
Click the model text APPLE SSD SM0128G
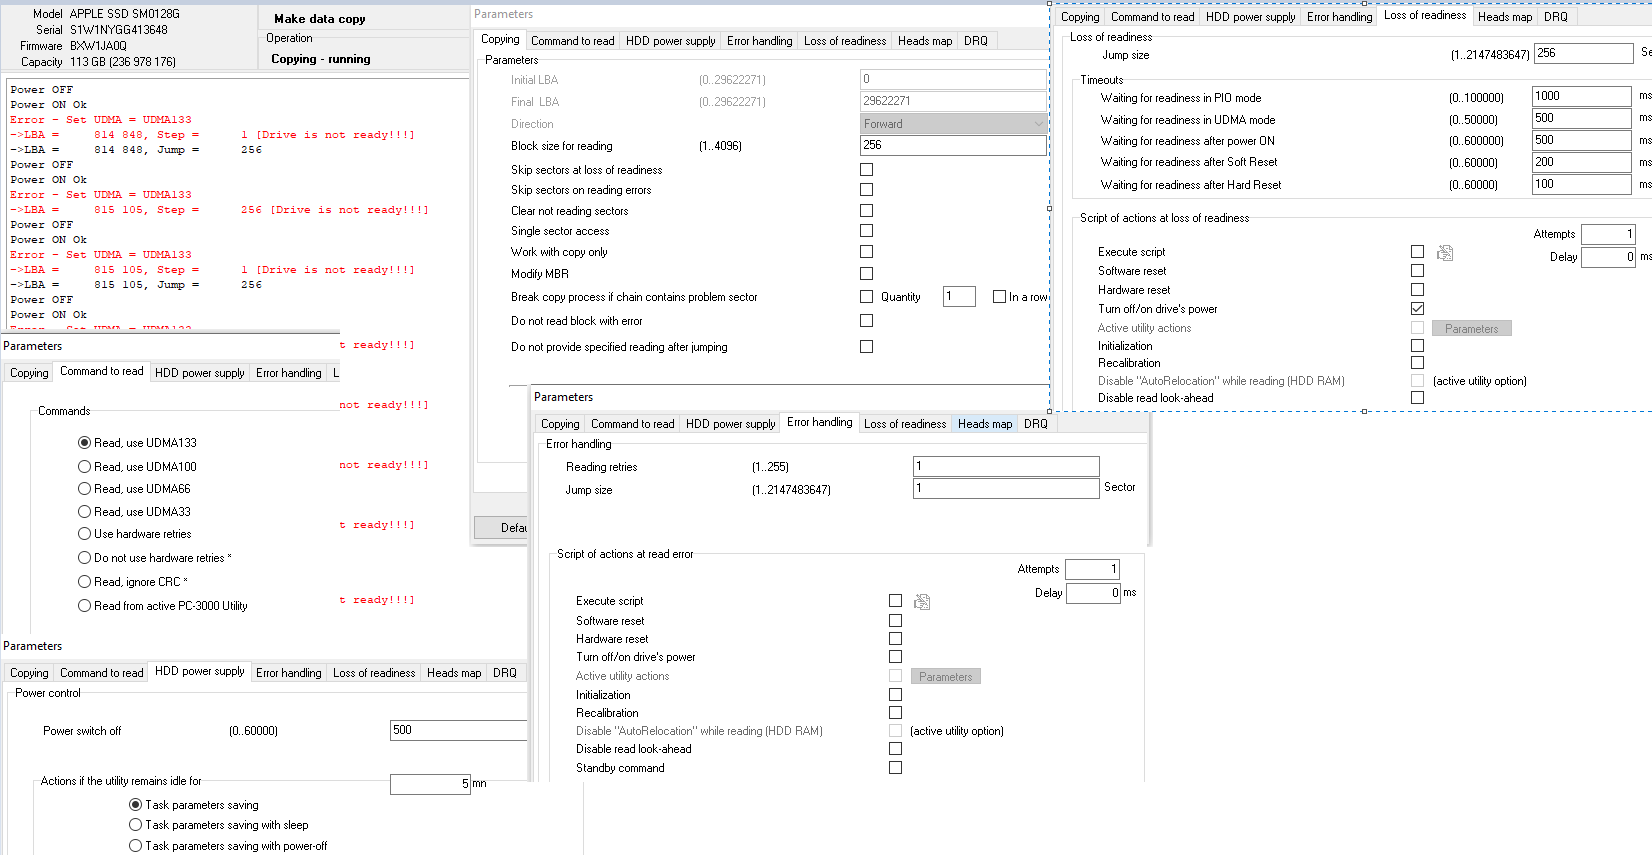click(125, 14)
